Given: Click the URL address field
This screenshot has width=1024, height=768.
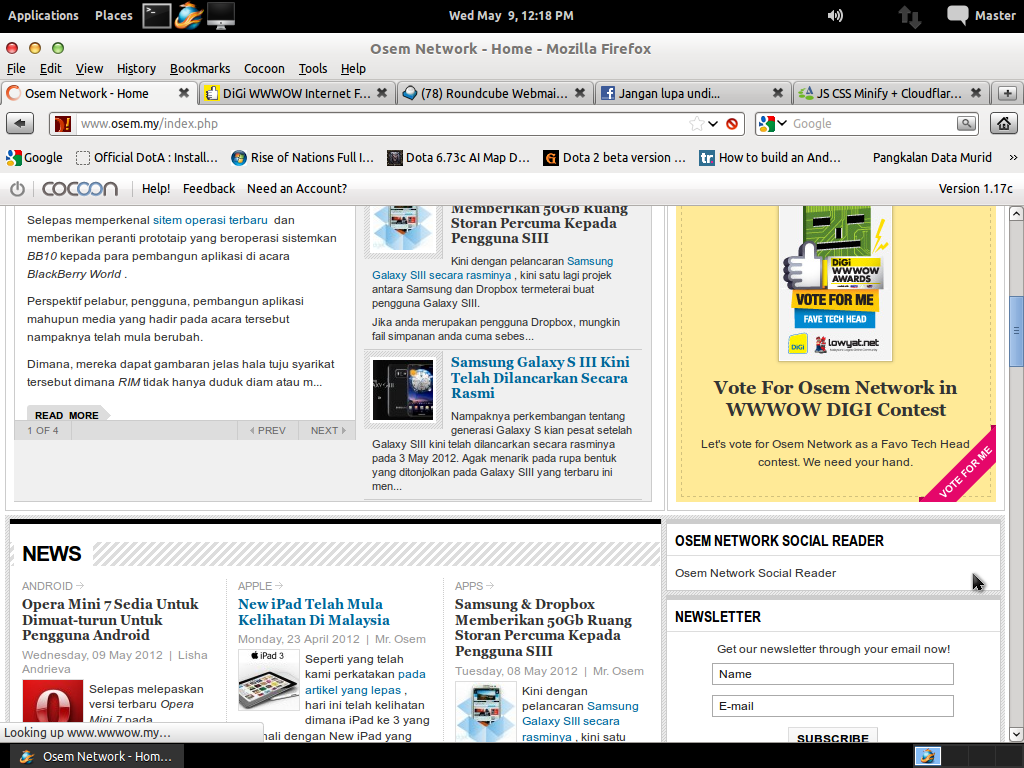Looking at the screenshot, I should (382, 123).
